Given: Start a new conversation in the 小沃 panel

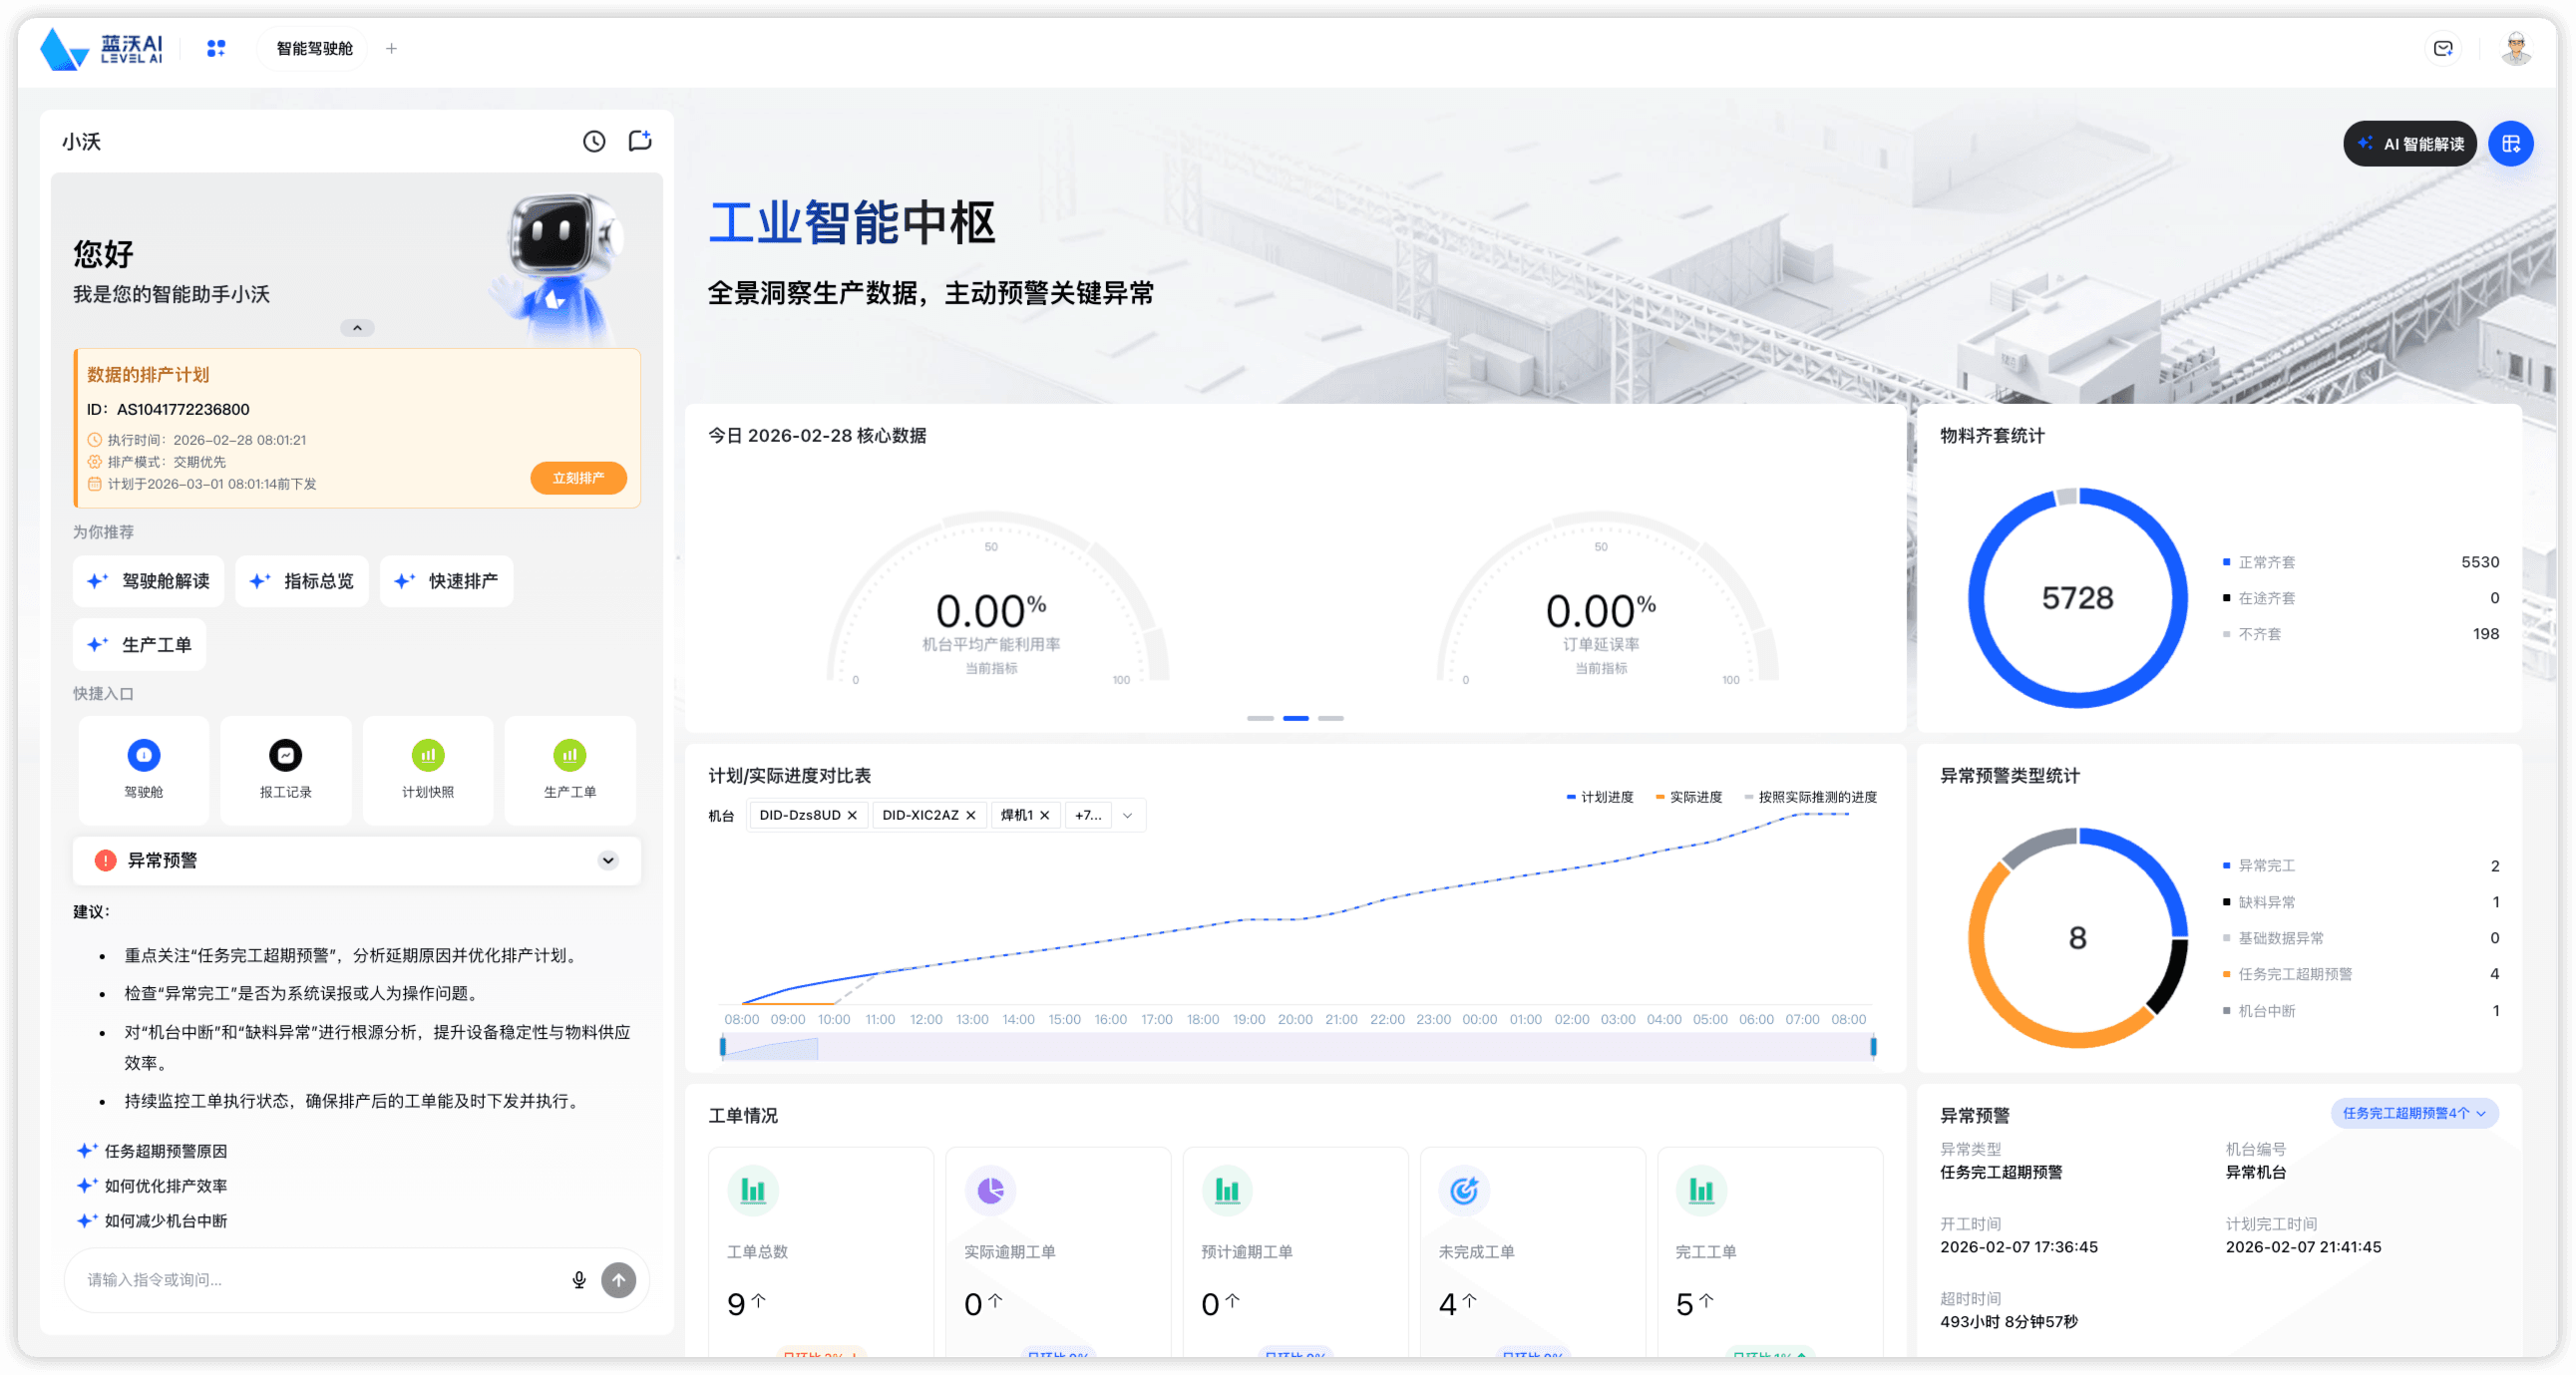Looking at the screenshot, I should coord(639,141).
